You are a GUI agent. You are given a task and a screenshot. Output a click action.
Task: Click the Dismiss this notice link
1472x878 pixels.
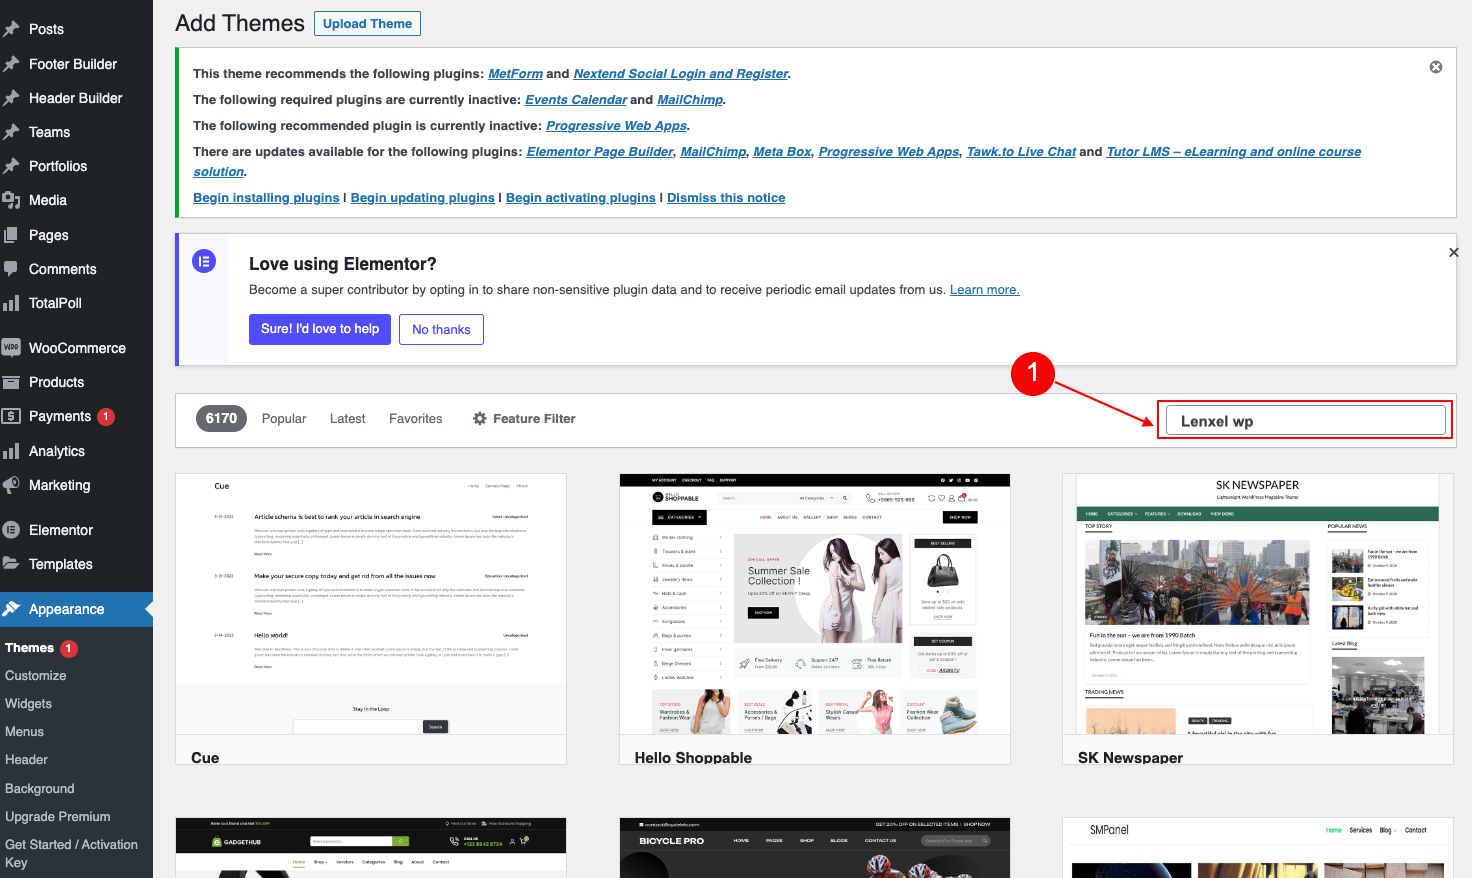click(x=726, y=198)
